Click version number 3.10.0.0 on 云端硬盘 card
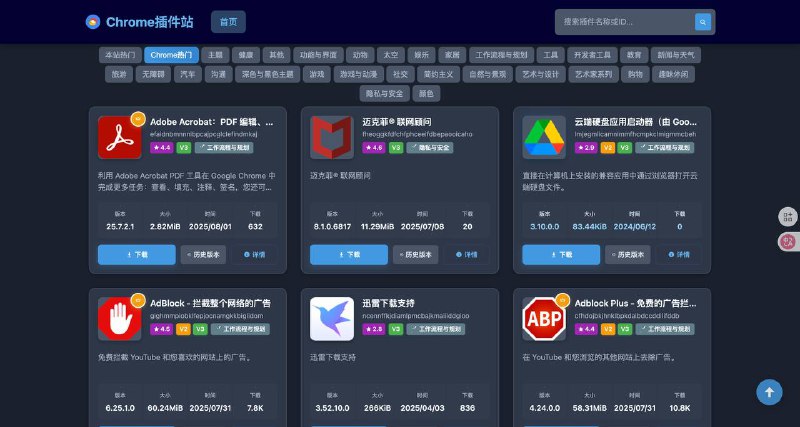The image size is (800, 427). [544, 227]
